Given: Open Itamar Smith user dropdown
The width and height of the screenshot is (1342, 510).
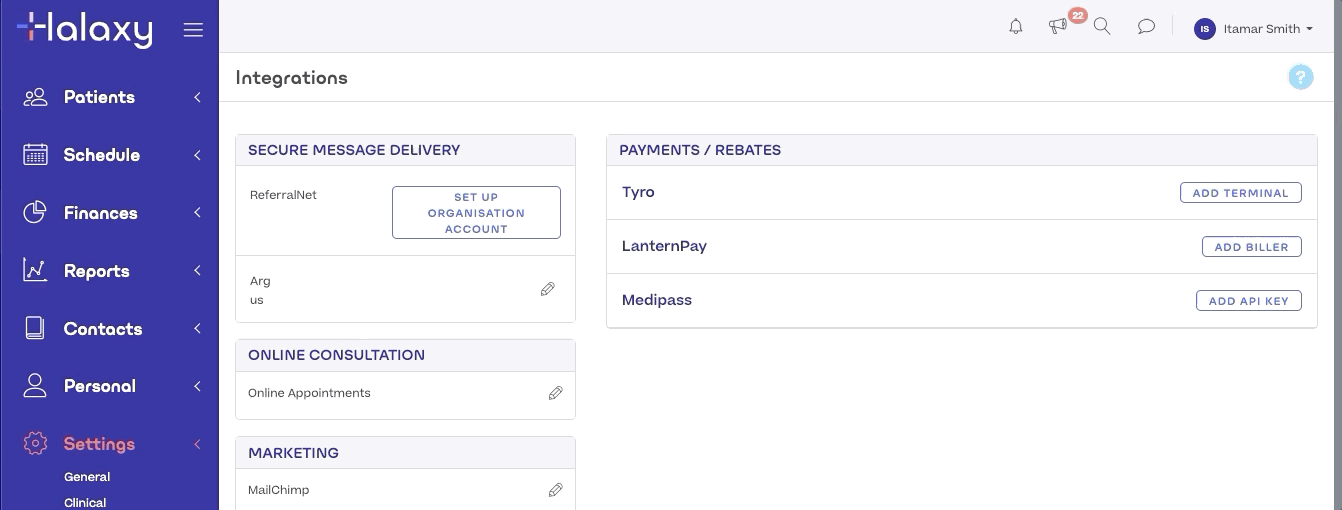Looking at the screenshot, I should tap(1253, 29).
